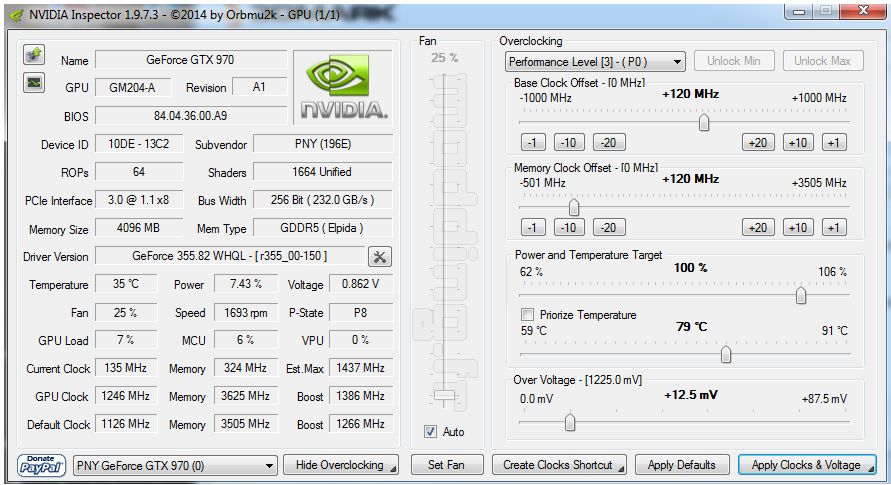This screenshot has height=485, width=891.
Task: Click the Bus Width value 256 Bit
Action: (323, 200)
